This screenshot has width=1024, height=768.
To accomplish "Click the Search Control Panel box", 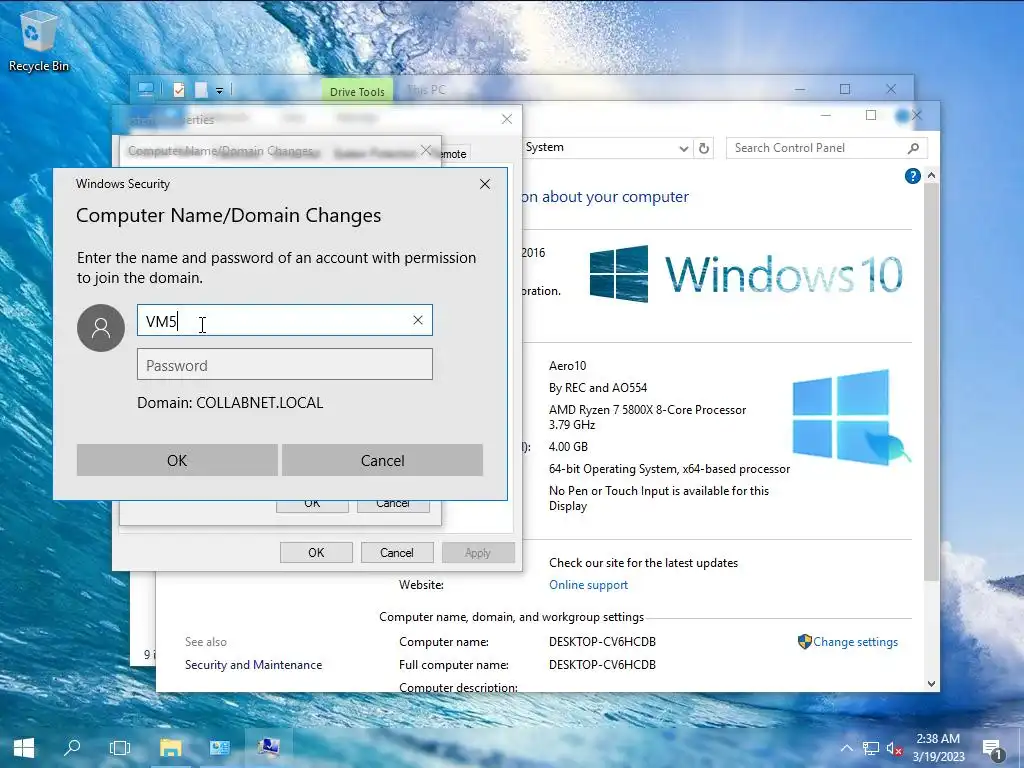I will pos(816,148).
